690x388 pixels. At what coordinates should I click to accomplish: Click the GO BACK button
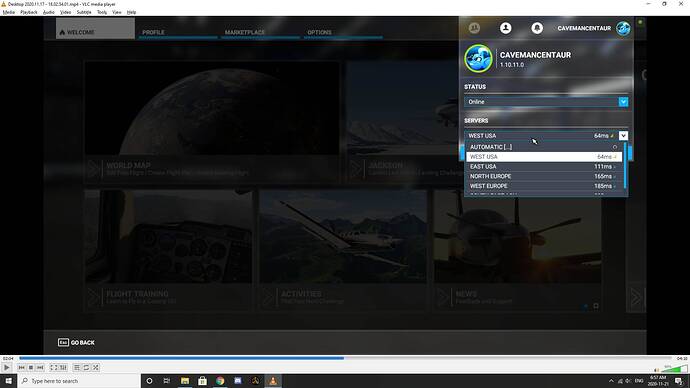(76, 342)
